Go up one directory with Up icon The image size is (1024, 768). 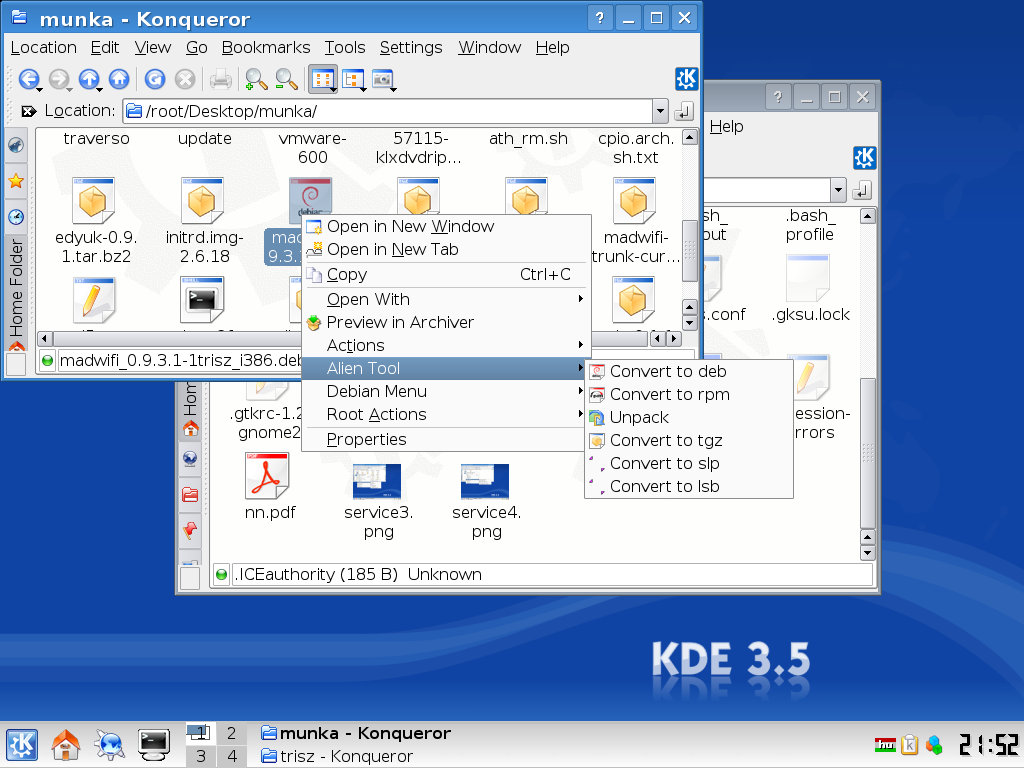[89, 79]
